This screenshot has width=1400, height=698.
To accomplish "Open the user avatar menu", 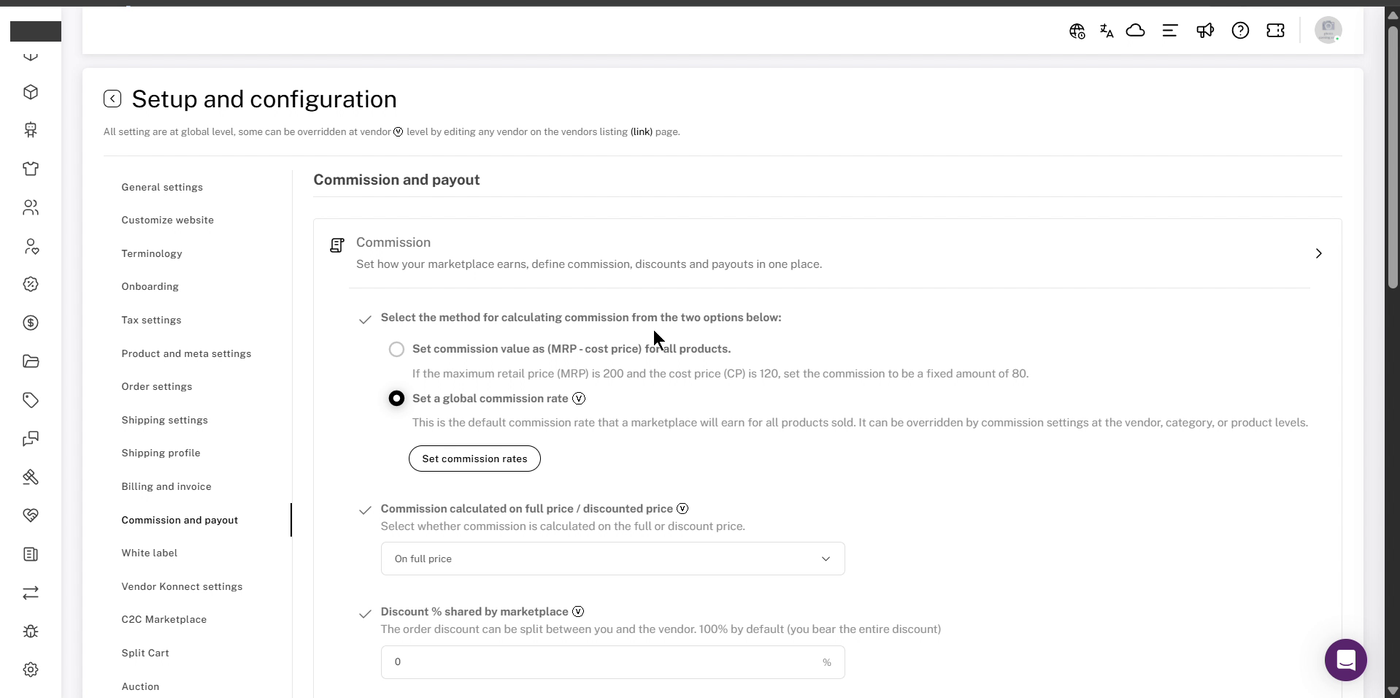I will (1328, 30).
